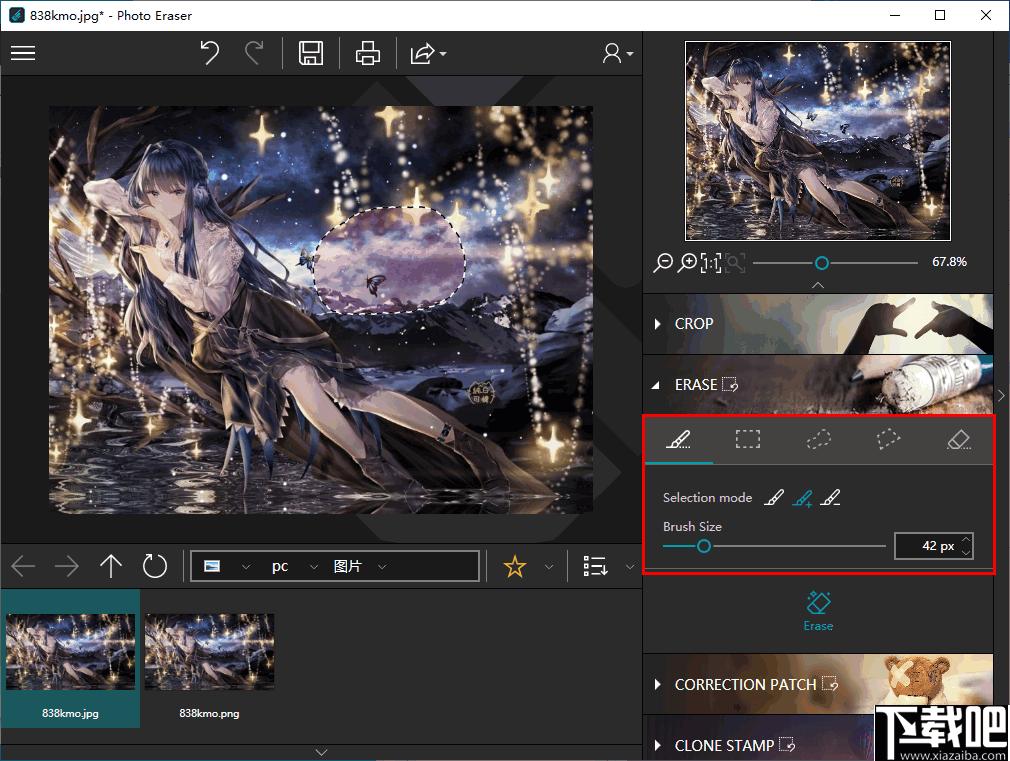Screen dimensions: 1010x761
Task: Click the ERASE reset selection icon
Action: [730, 385]
